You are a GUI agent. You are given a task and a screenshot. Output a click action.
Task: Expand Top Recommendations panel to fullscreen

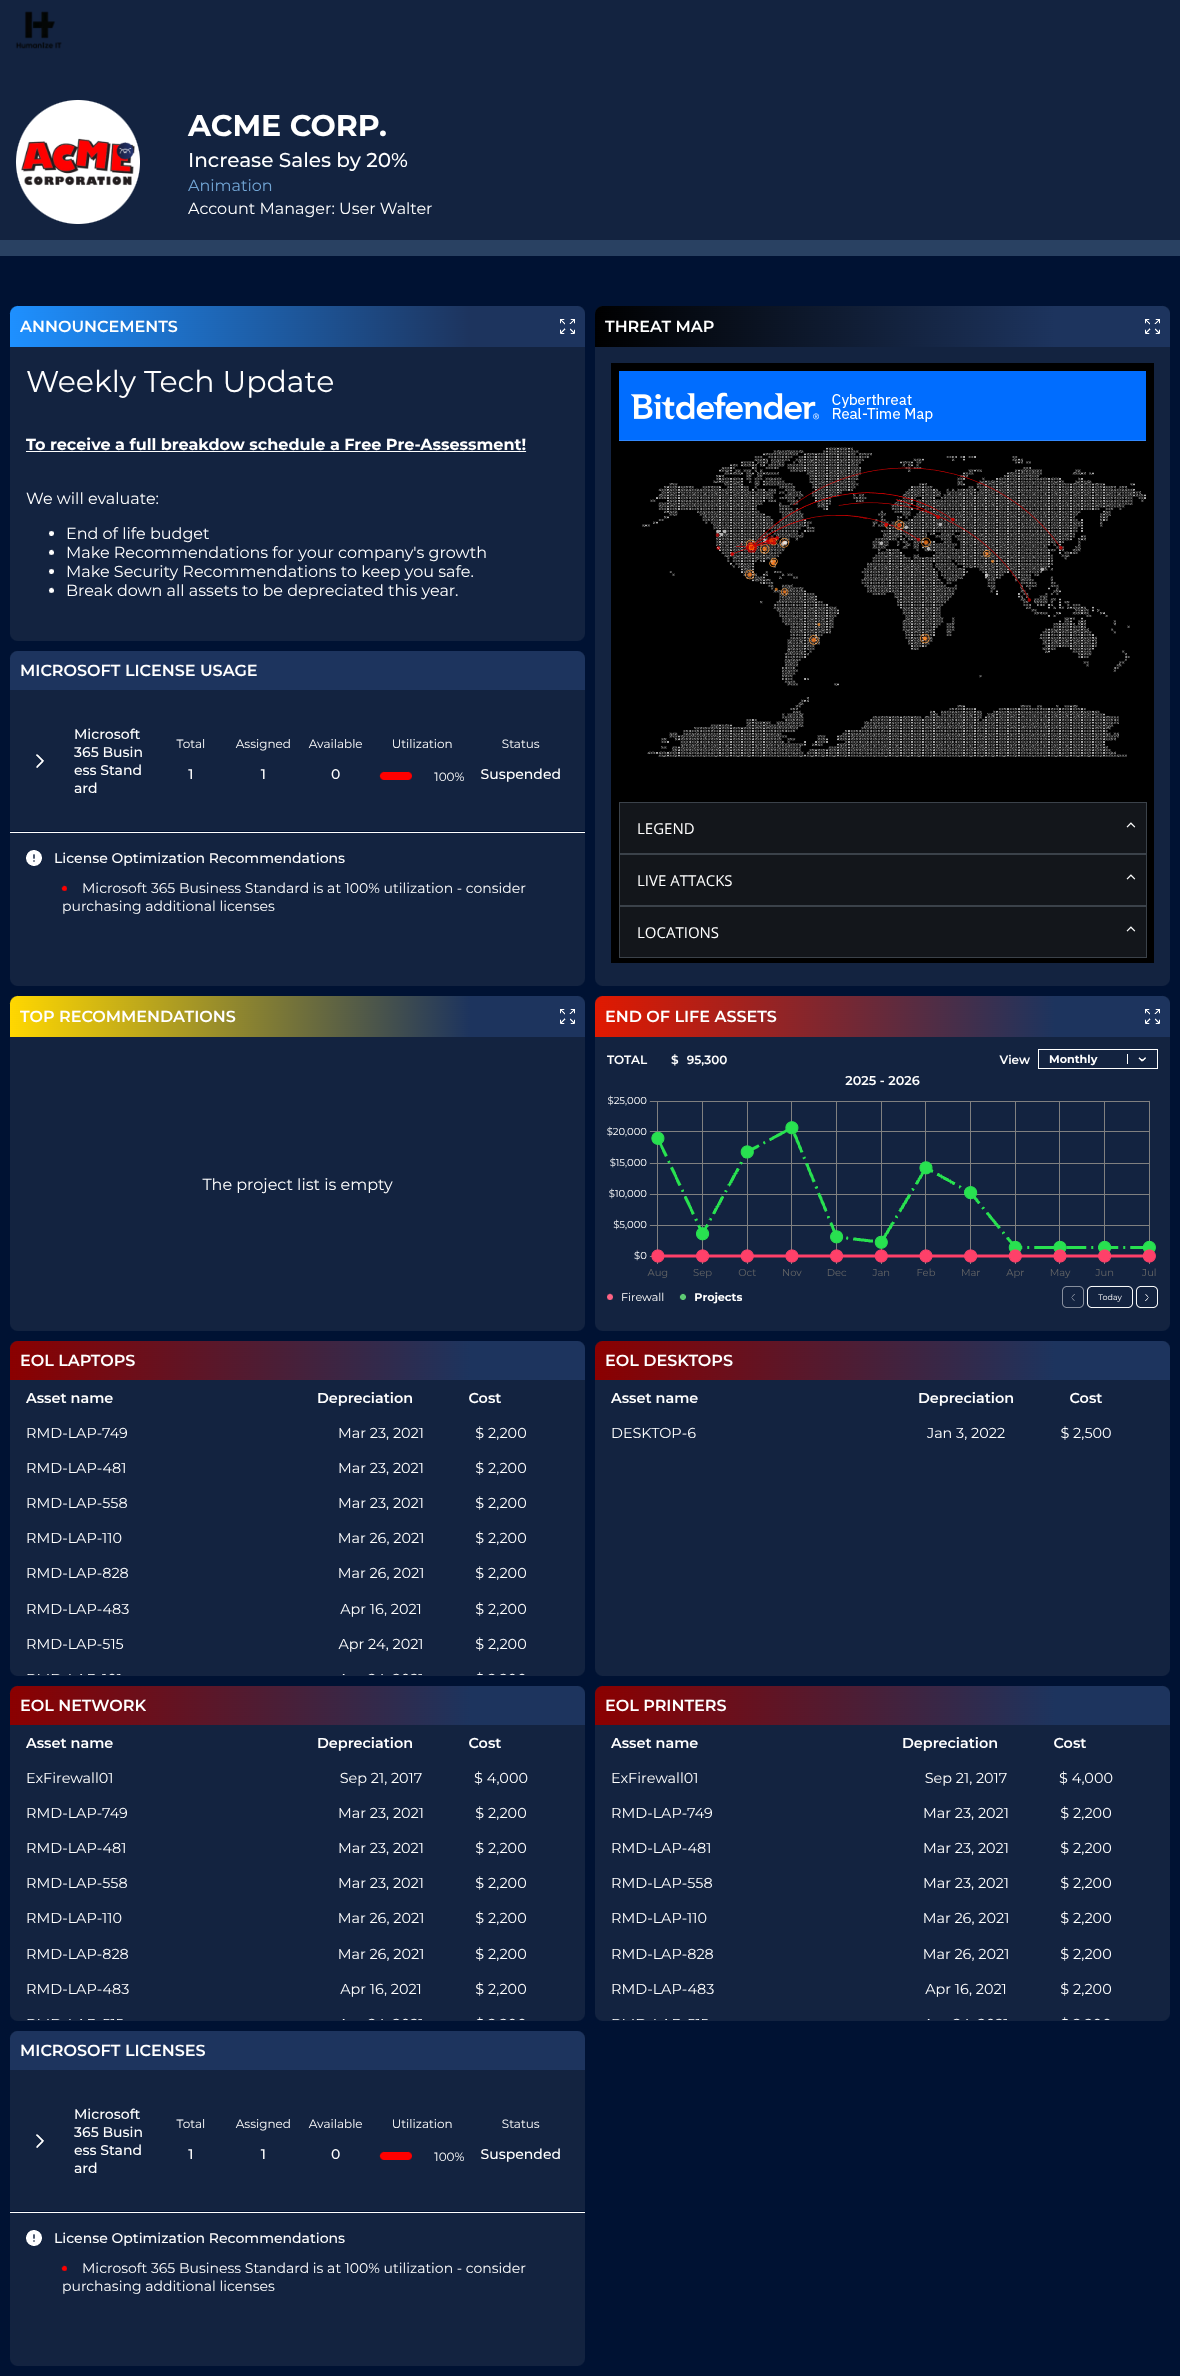(x=567, y=1016)
